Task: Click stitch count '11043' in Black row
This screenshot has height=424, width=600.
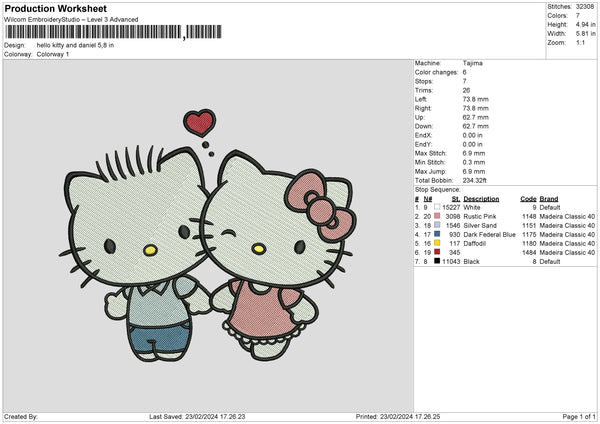Action: pos(451,261)
